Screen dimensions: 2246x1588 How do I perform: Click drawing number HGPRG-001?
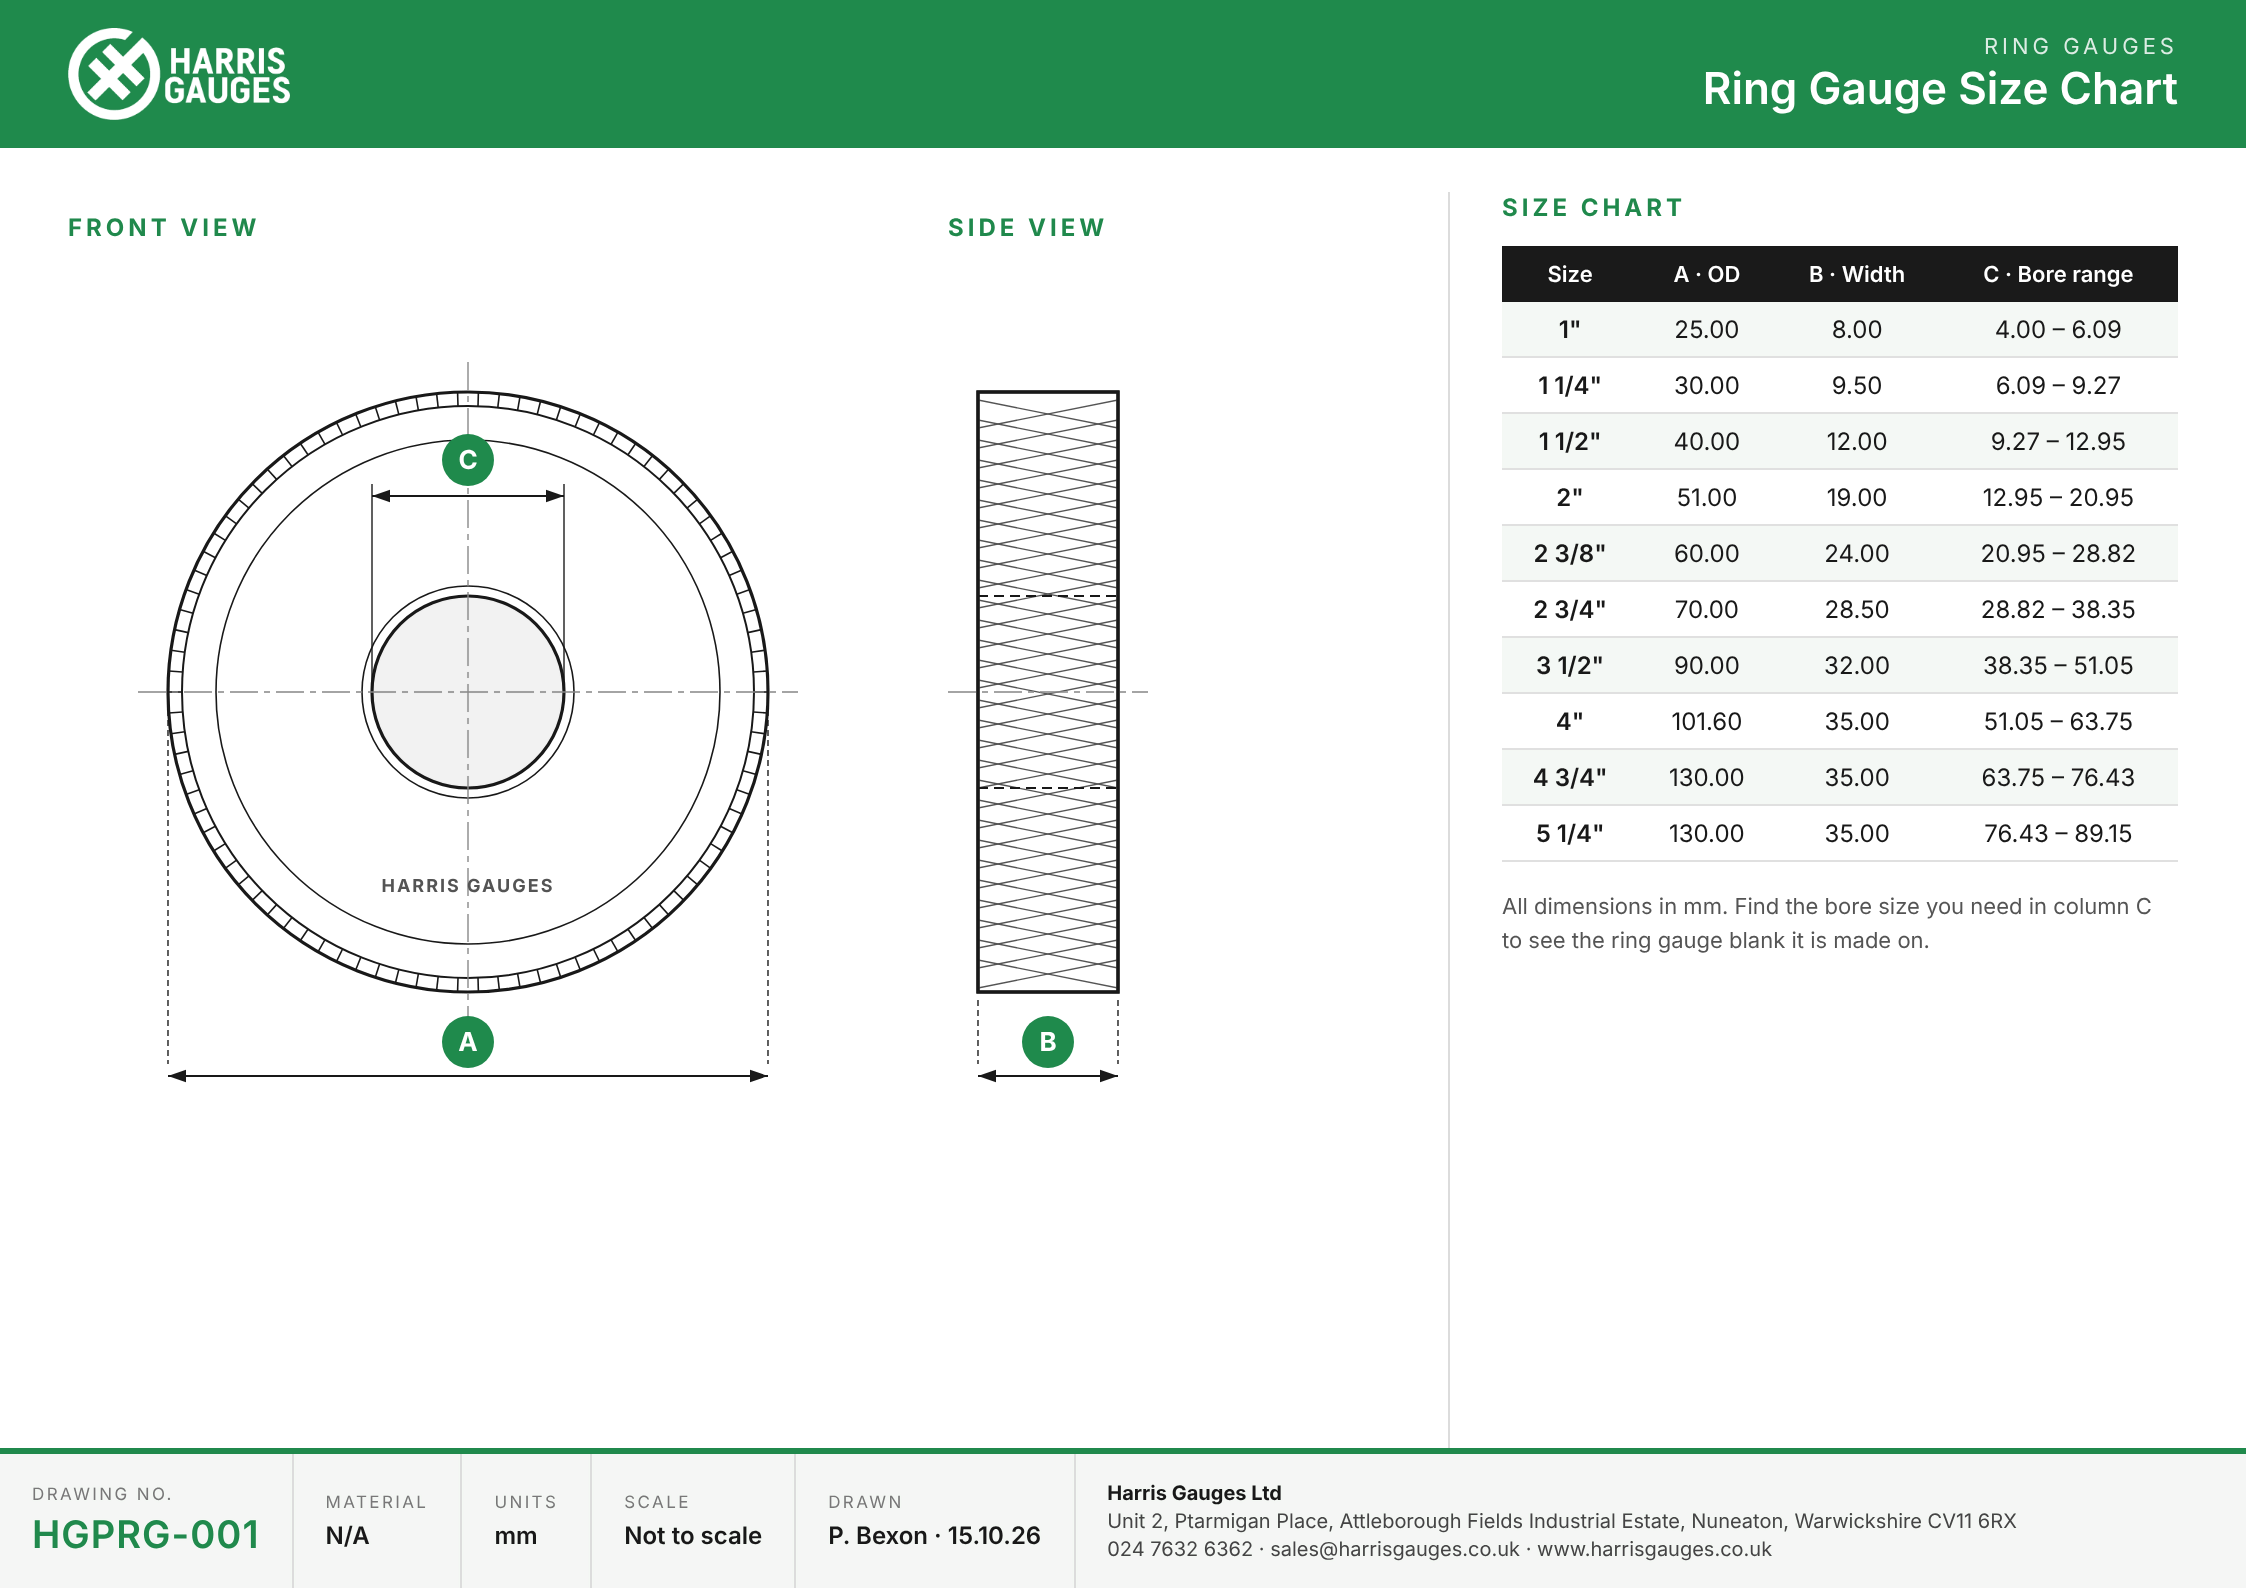tap(146, 1535)
